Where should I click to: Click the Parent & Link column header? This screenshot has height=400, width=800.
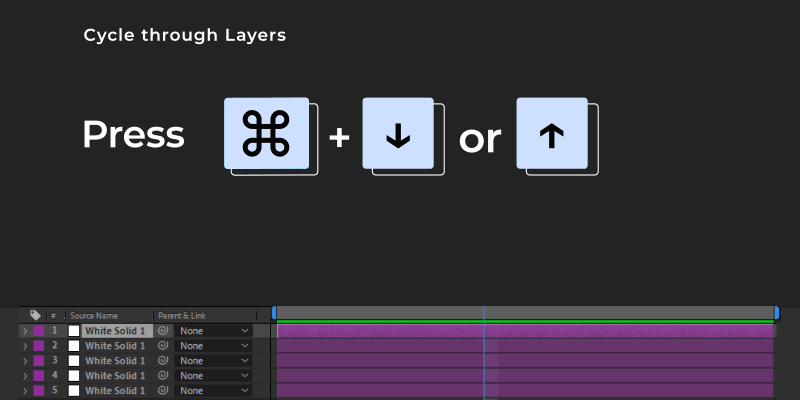coord(182,315)
